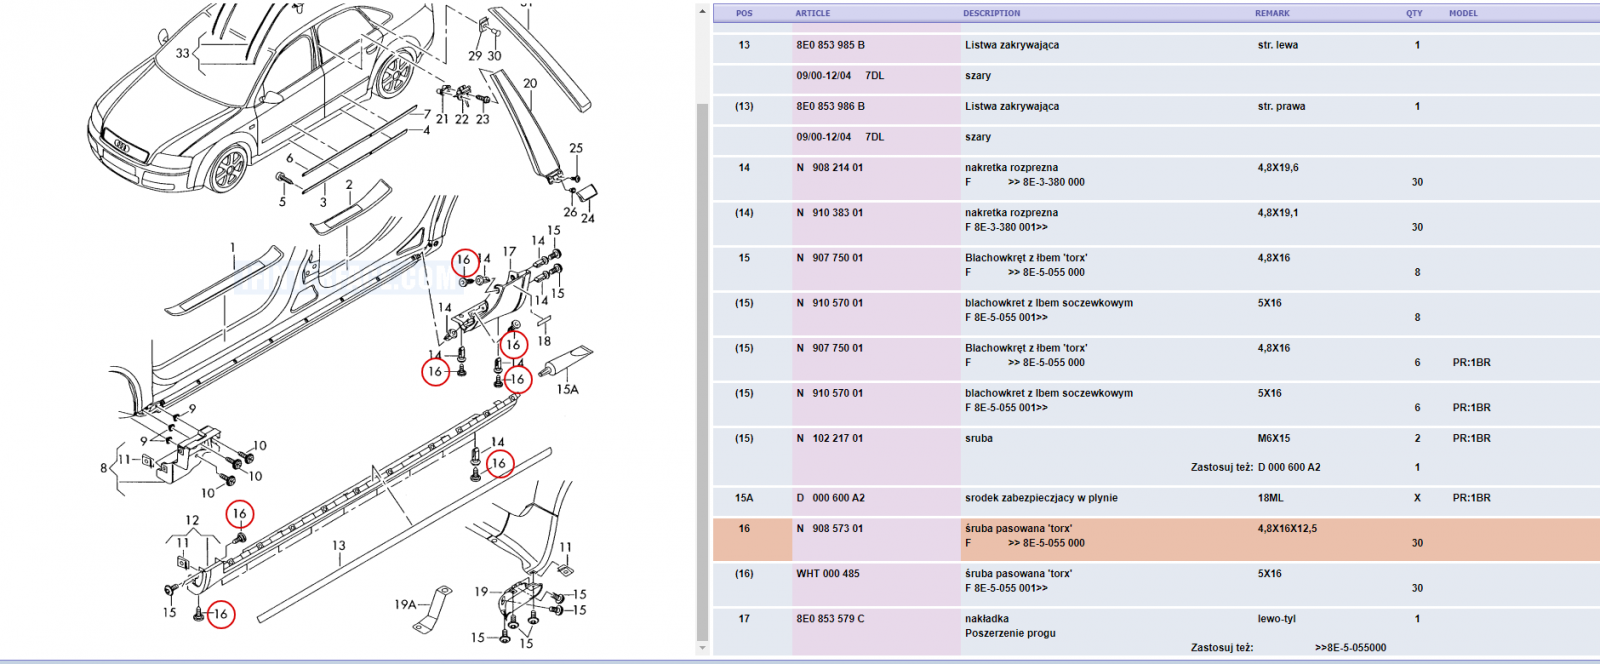Click the parts list vertical scrollbar thumb
1600x664 pixels.
coord(702,370)
